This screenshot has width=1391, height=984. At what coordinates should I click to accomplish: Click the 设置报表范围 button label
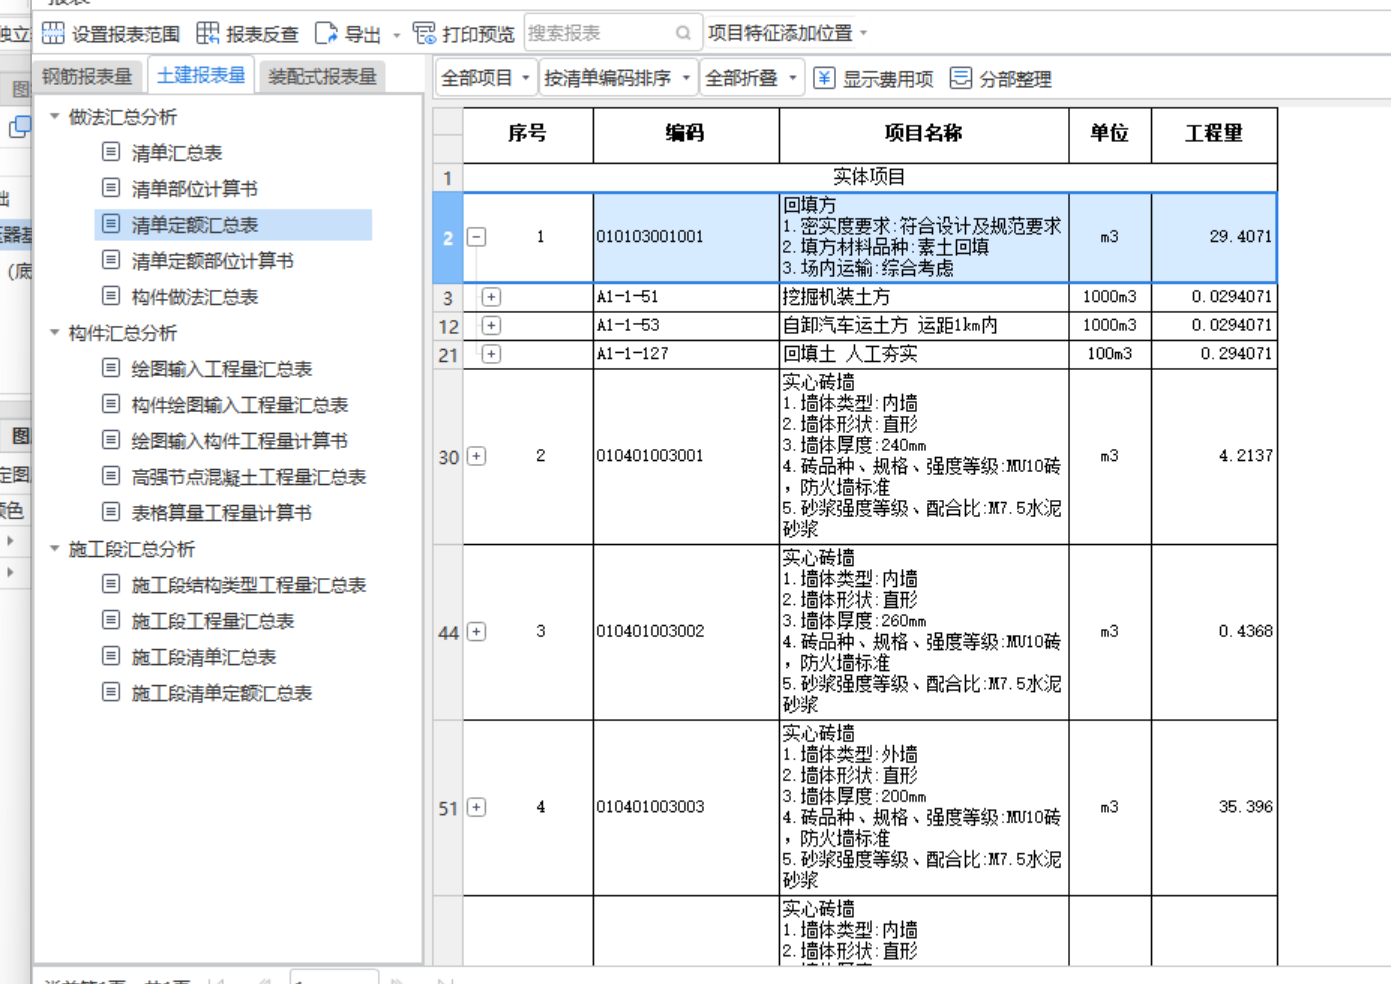125,35
